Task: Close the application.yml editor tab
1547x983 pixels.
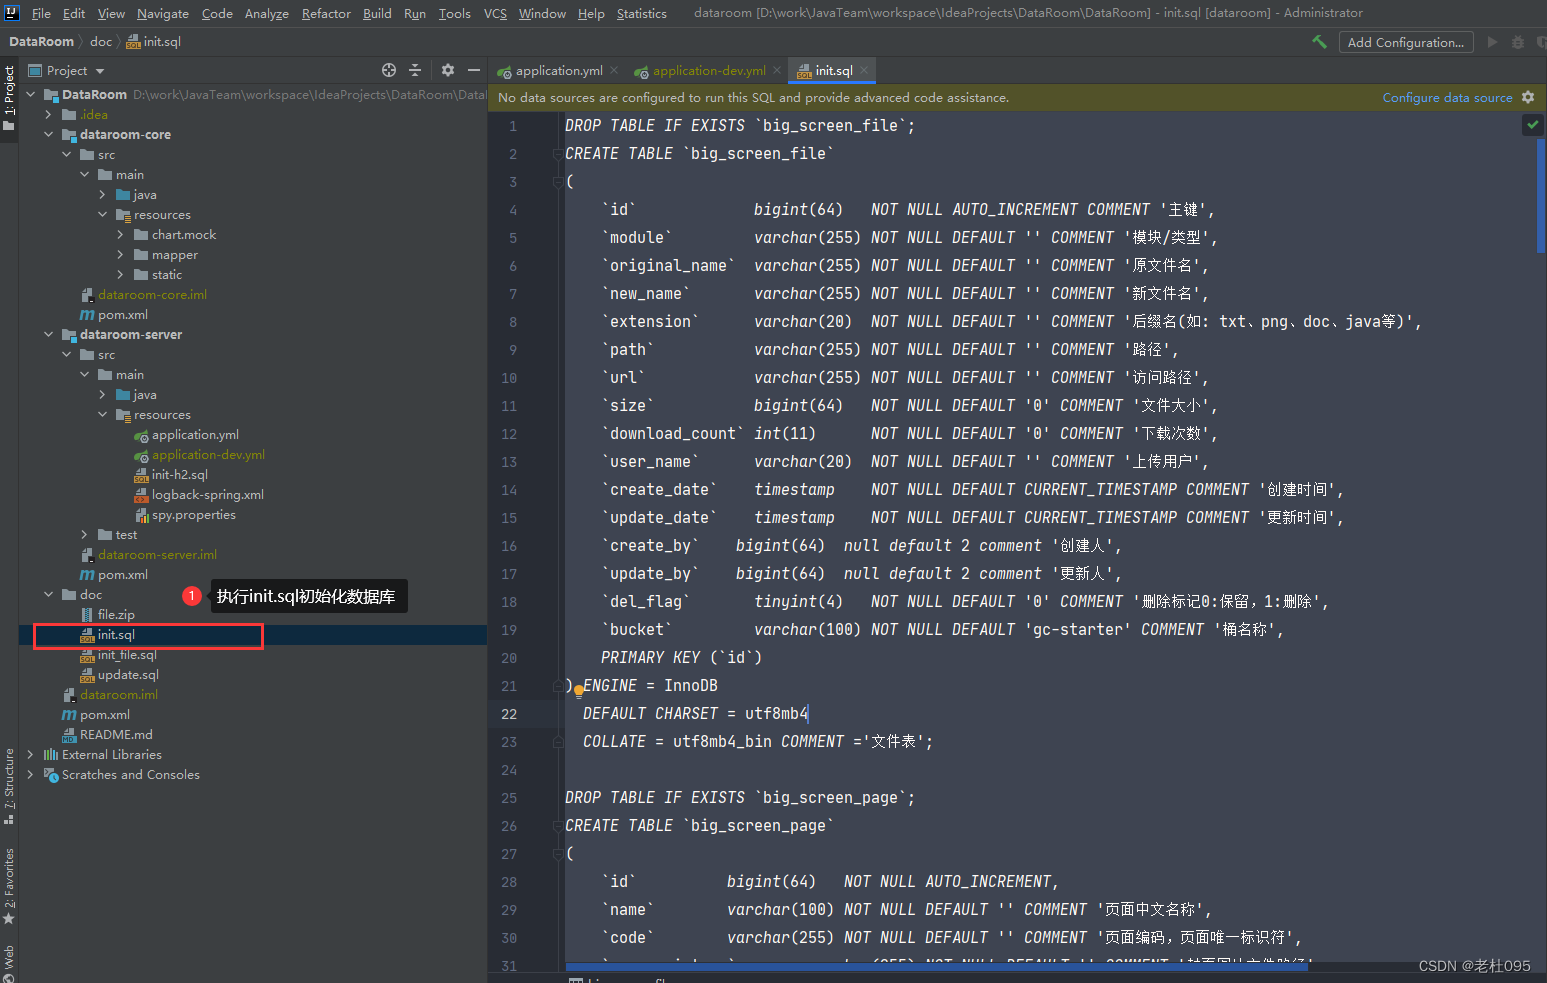Action: [614, 70]
